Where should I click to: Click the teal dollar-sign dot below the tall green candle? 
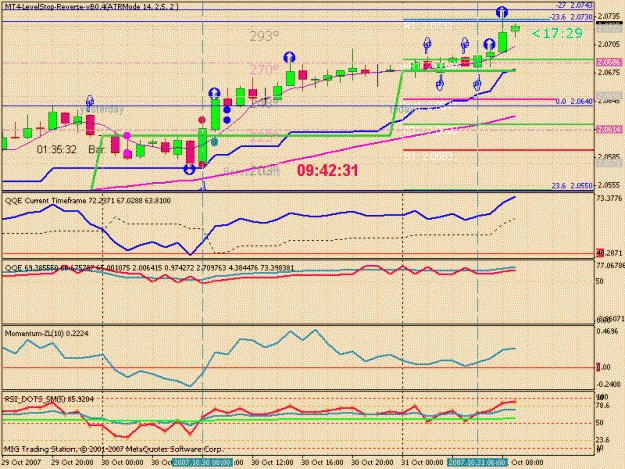214,141
